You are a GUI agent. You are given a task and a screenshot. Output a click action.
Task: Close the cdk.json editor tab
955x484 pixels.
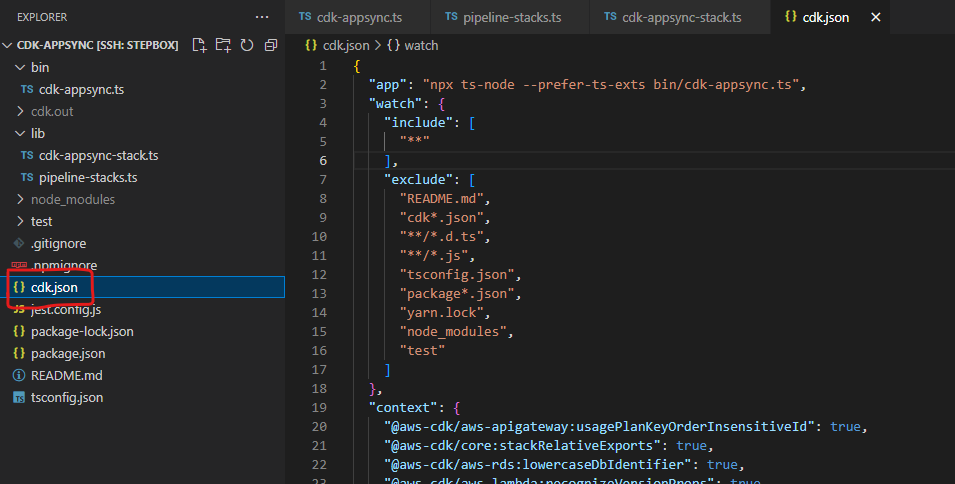coord(876,17)
